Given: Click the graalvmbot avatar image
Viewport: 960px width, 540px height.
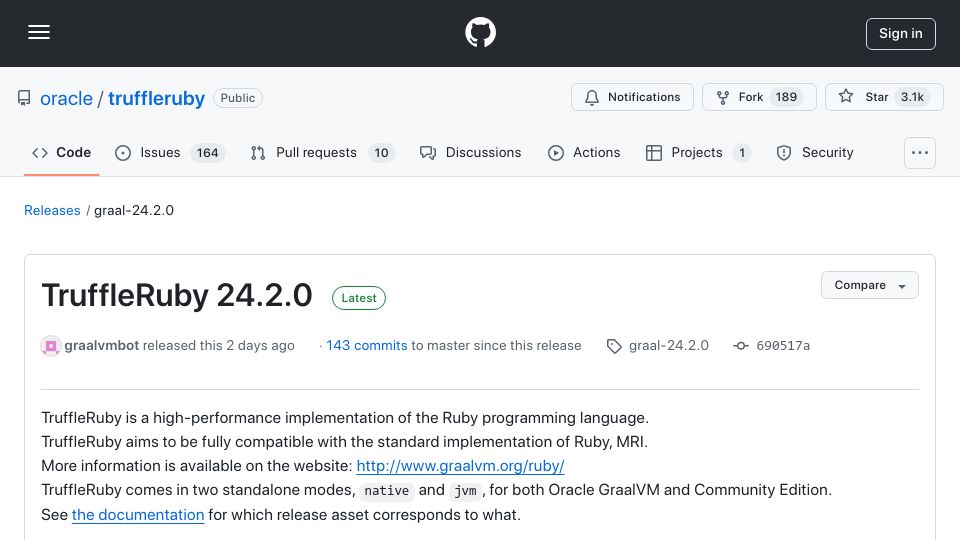Looking at the screenshot, I should click(51, 346).
